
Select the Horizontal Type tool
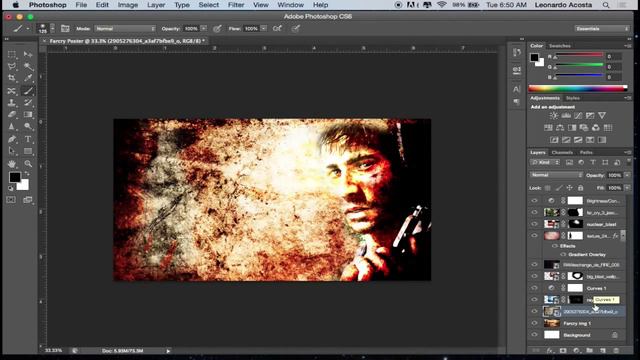tap(28, 139)
